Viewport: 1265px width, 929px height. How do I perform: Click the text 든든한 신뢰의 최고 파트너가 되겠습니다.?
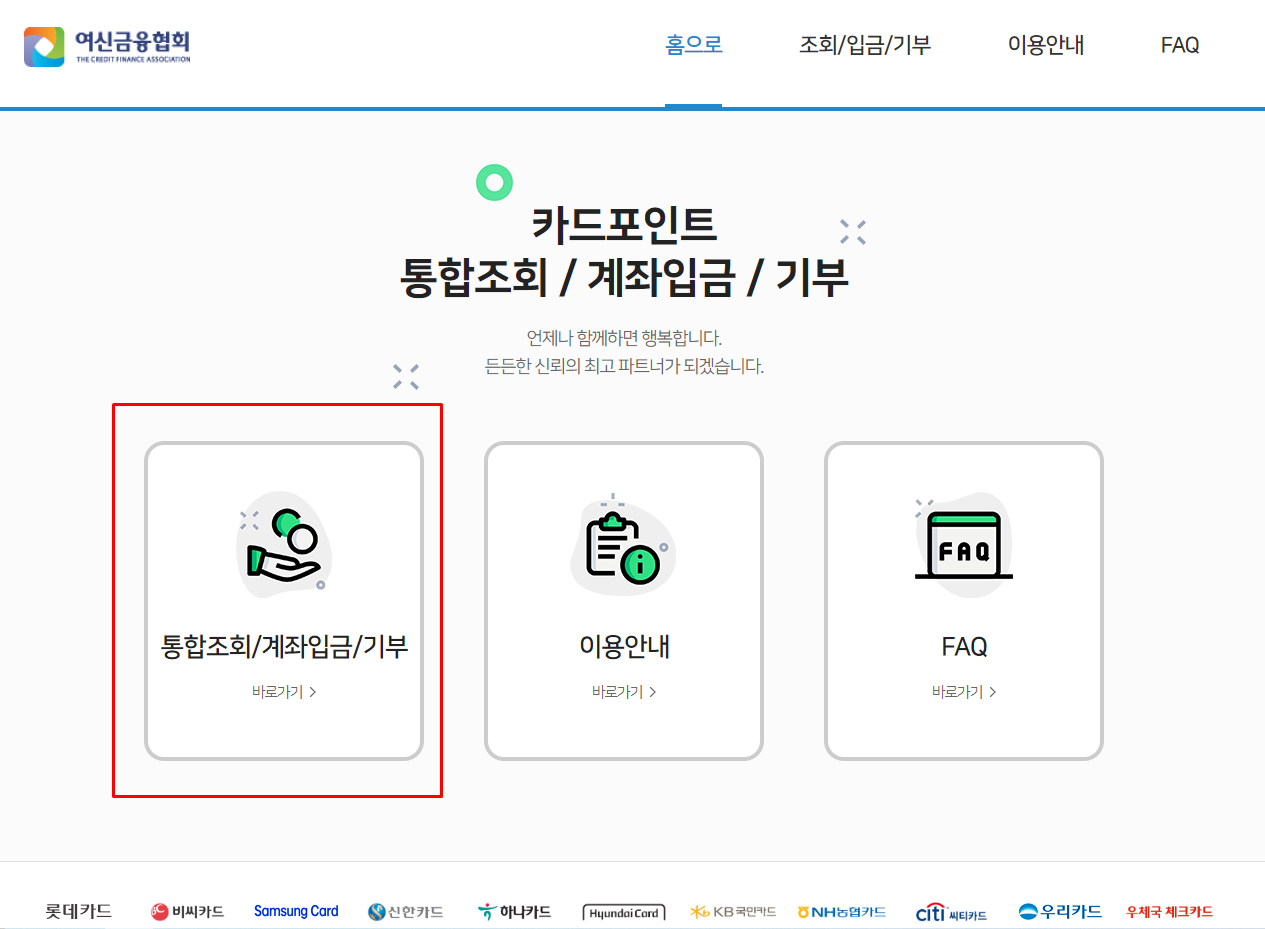pos(624,367)
